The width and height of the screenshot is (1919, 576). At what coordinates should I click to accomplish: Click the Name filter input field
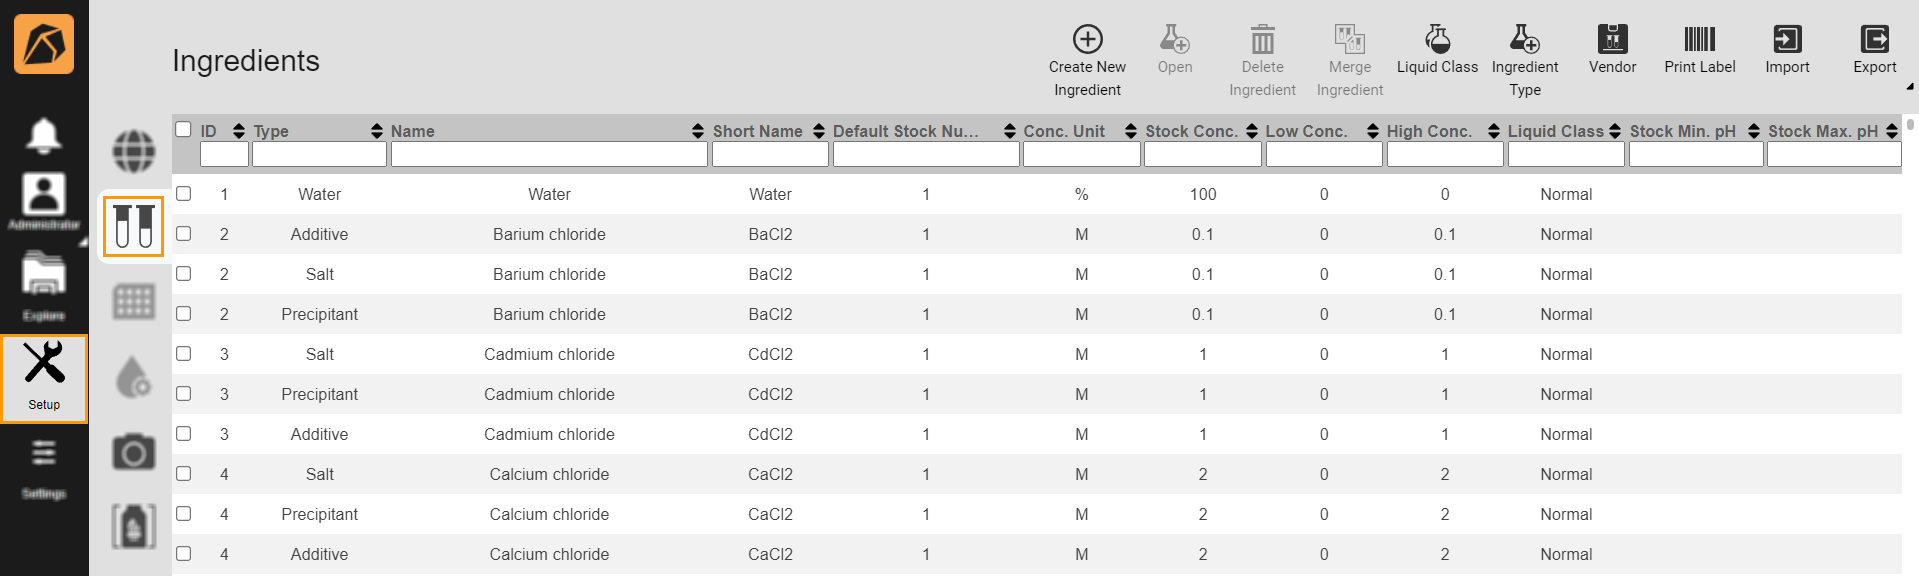click(549, 154)
